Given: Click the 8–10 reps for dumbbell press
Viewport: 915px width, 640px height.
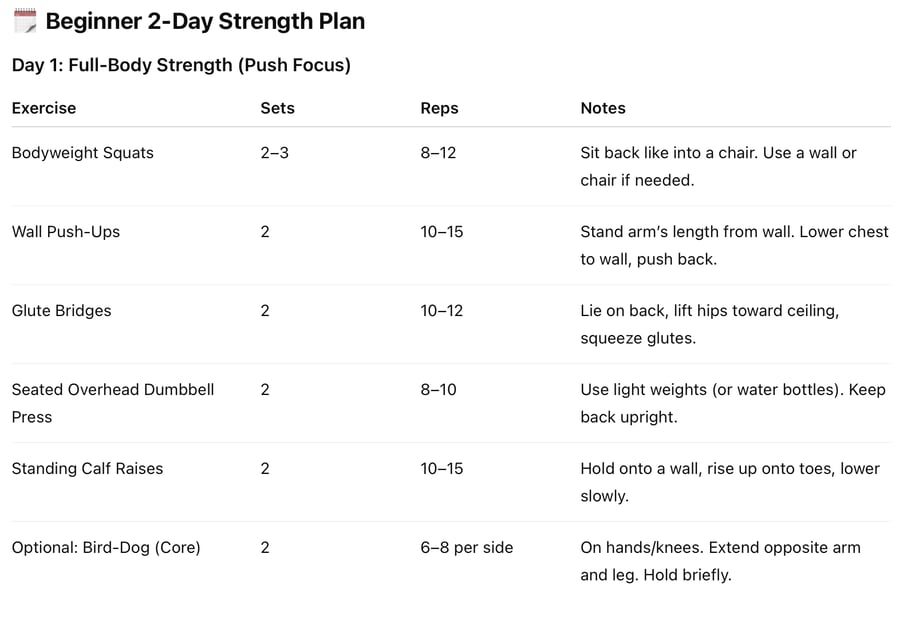Looking at the screenshot, I should (x=438, y=389).
